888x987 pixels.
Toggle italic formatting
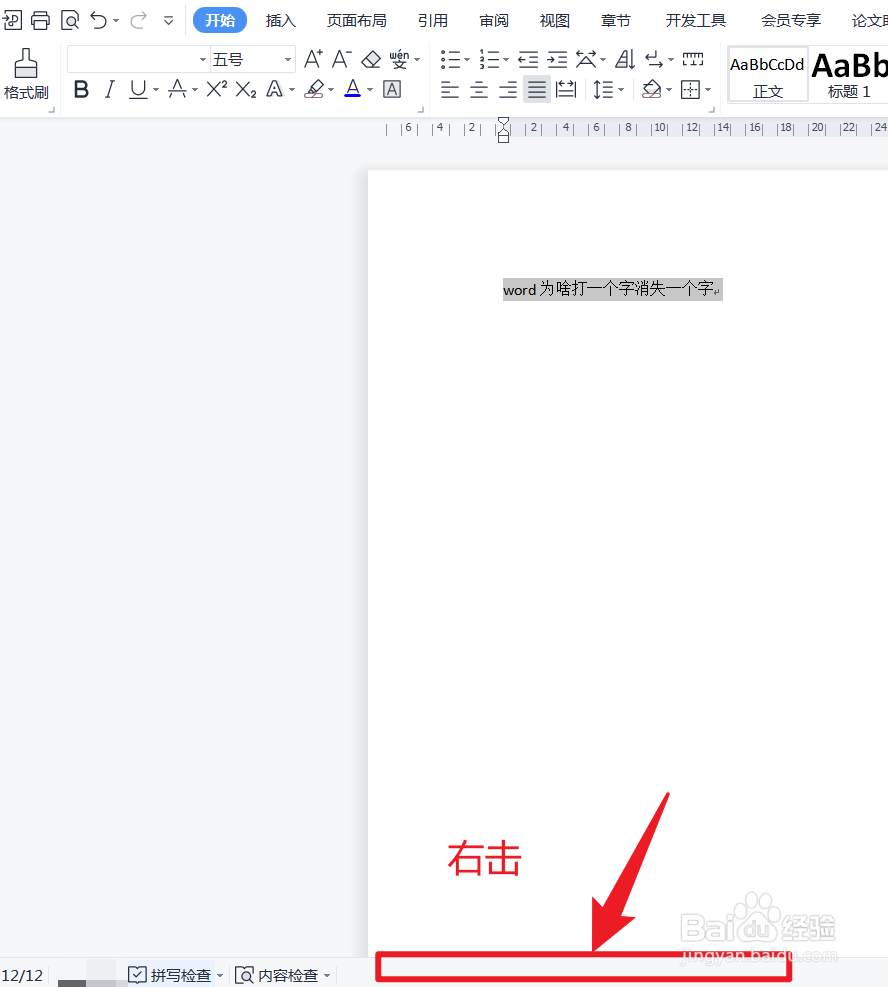[109, 89]
